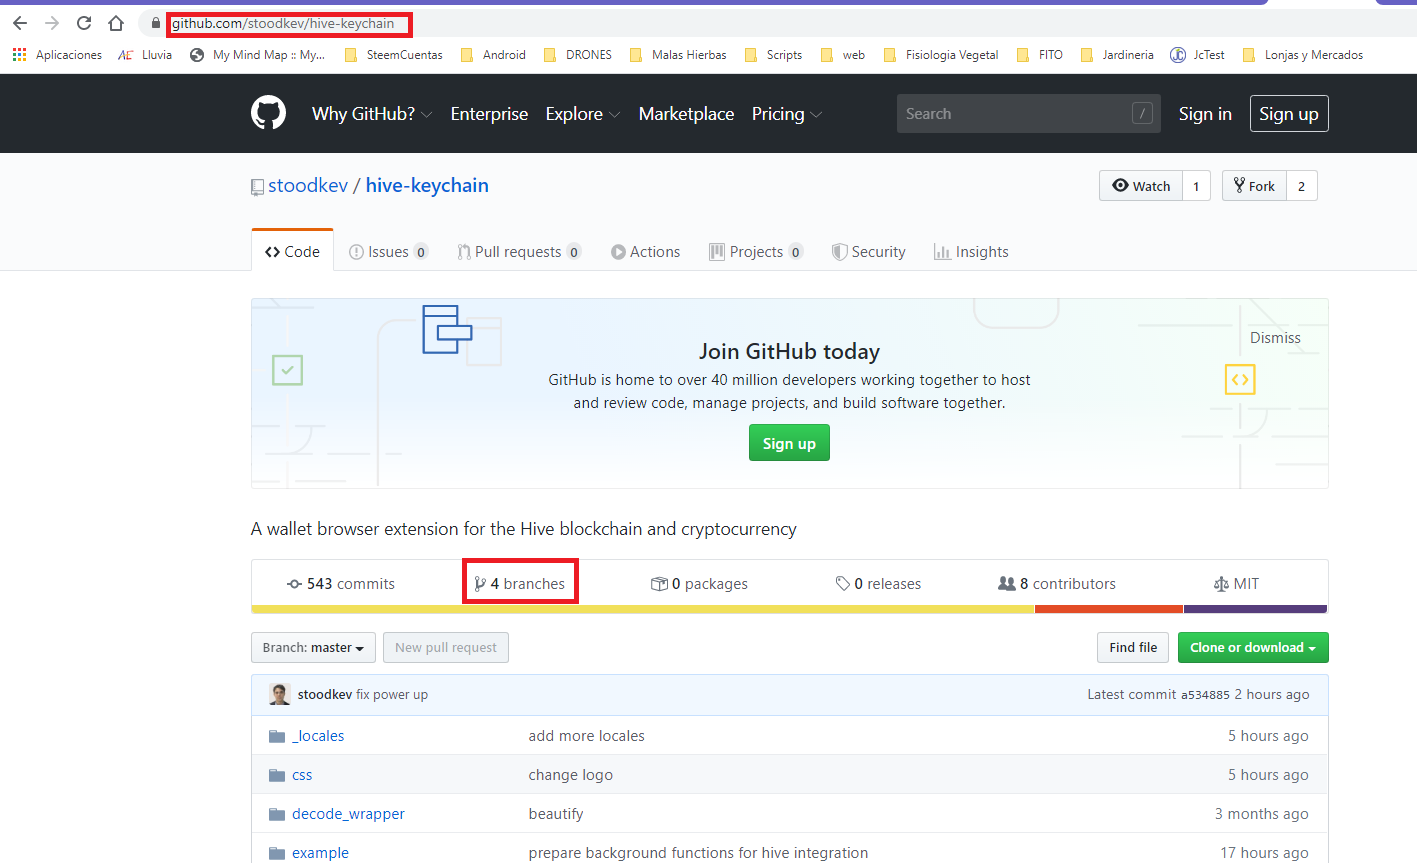Click the repository book icon beside stoodkev
This screenshot has width=1417, height=863.
[x=257, y=187]
